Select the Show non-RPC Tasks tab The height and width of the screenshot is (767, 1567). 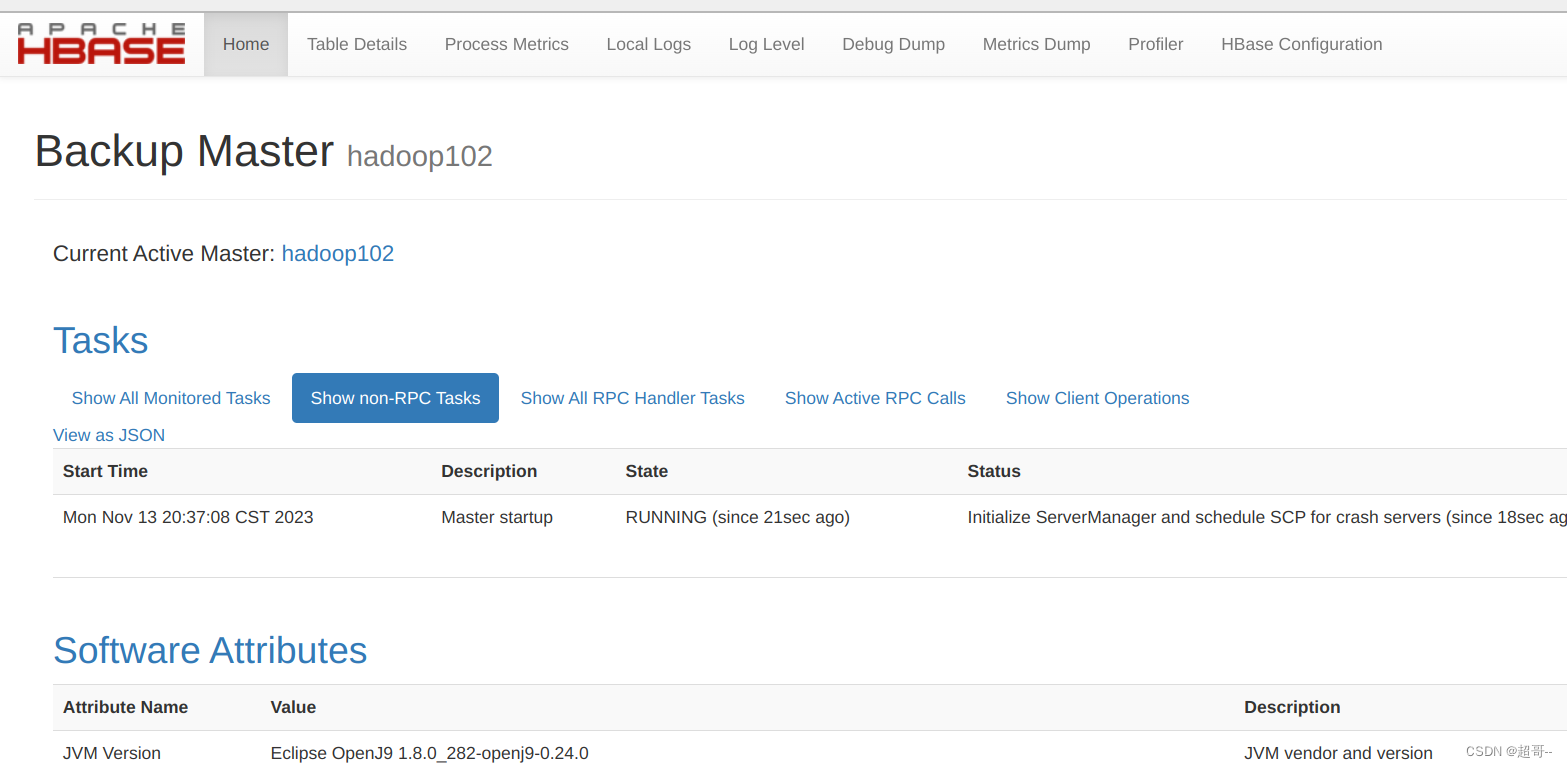point(395,398)
